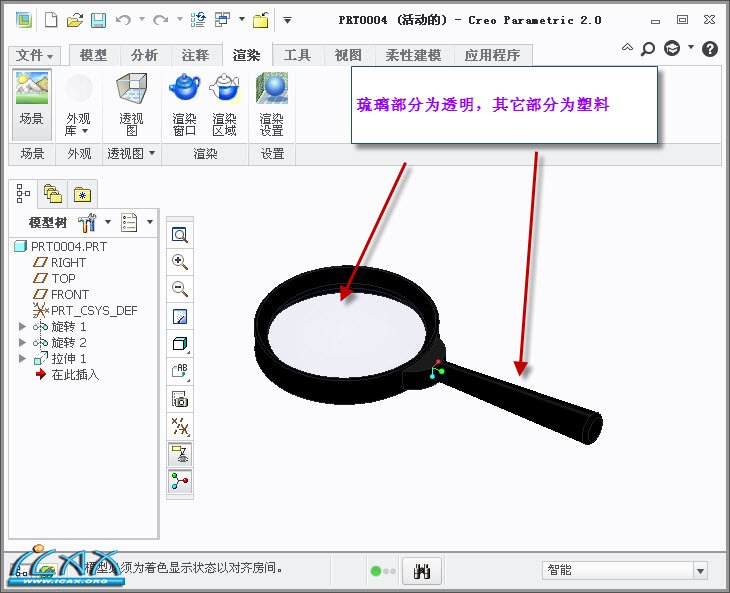Image resolution: width=730 pixels, height=593 pixels.
Task: Click the Zoom out magnifier icon
Action: pyautogui.click(x=180, y=289)
